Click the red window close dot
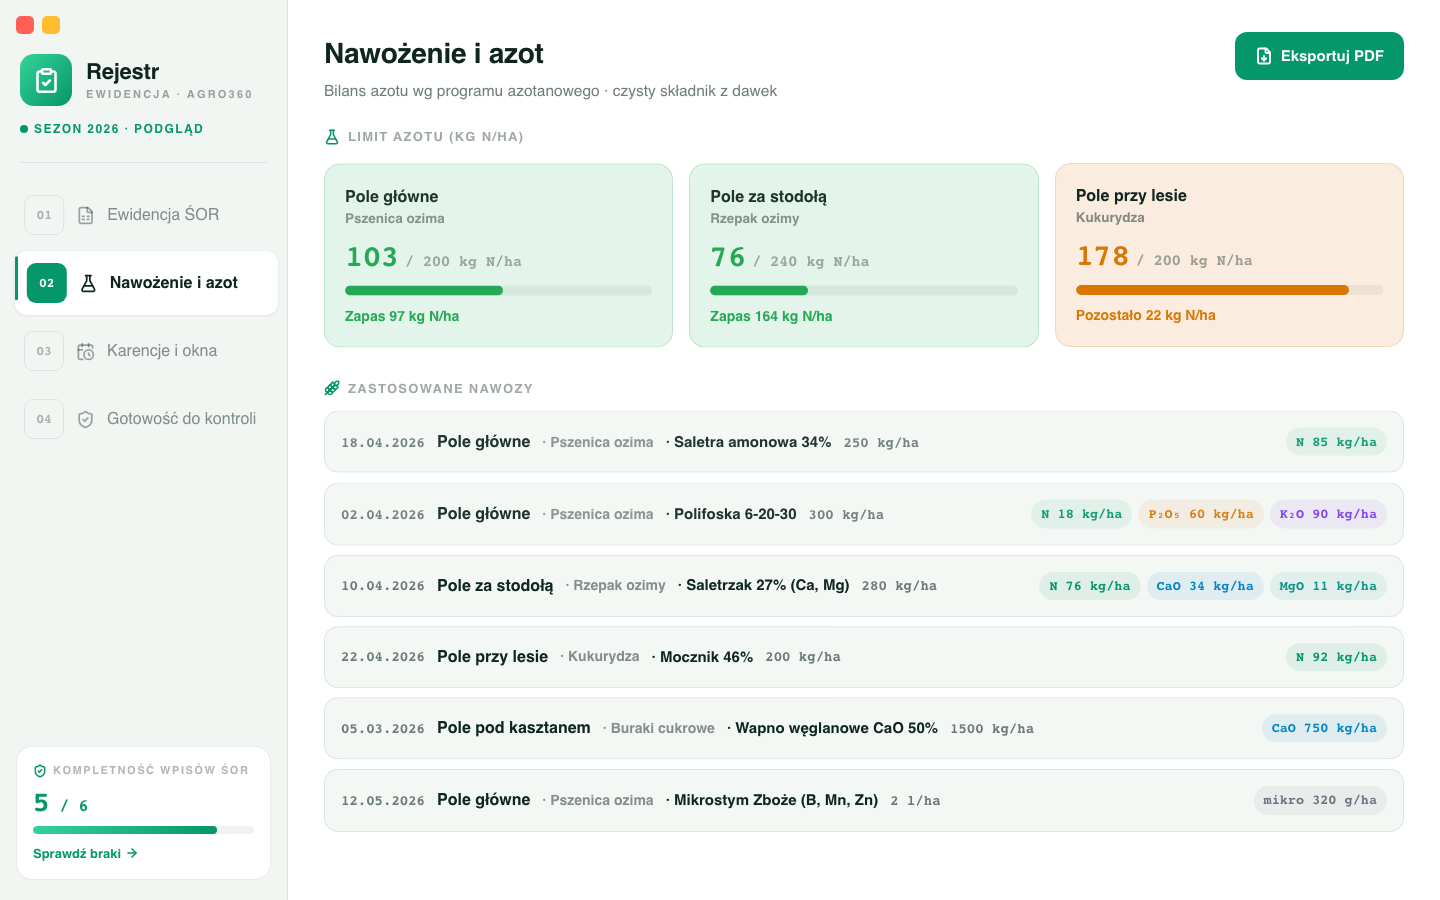 (25, 25)
